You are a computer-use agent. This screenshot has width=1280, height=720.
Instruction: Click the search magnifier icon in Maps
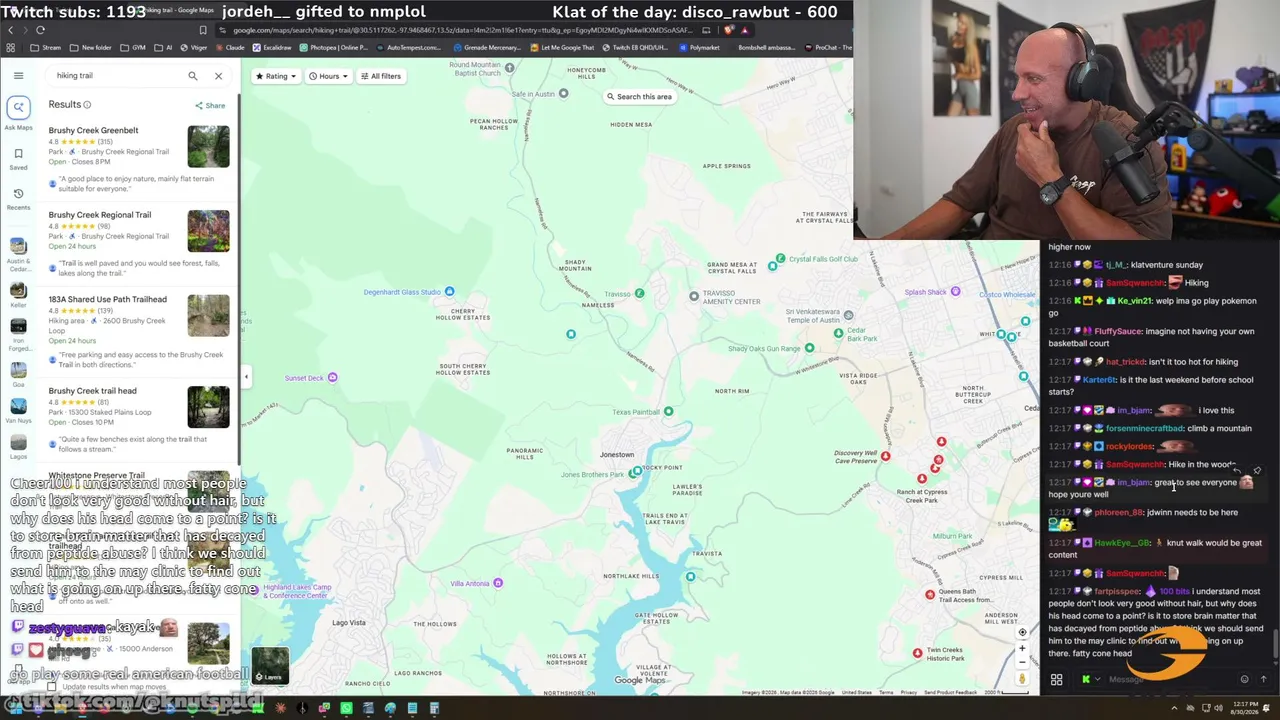click(x=193, y=76)
